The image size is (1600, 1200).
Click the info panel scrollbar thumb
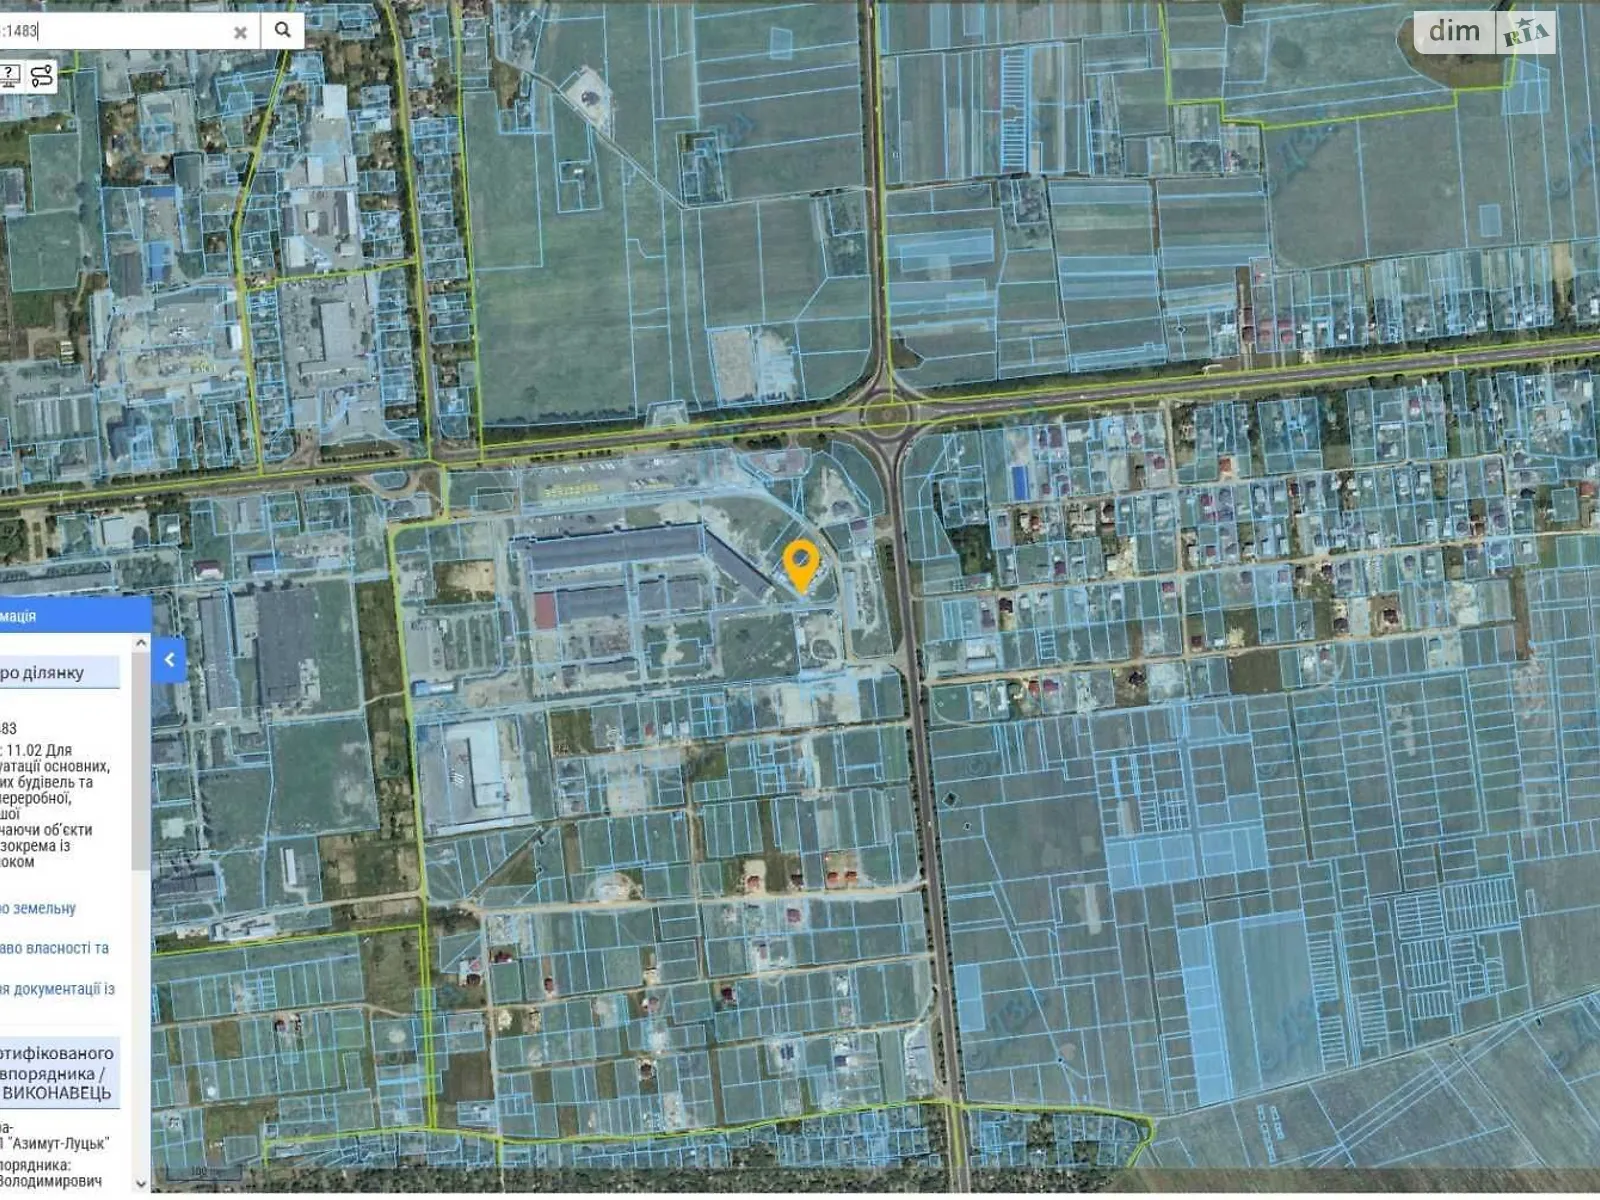pos(141,760)
